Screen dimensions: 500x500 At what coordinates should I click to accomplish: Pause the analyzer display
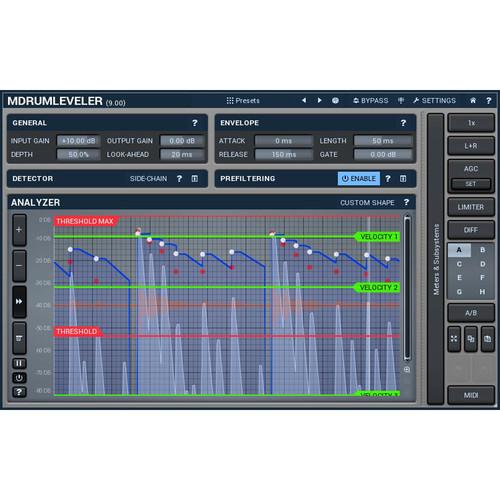[19, 363]
